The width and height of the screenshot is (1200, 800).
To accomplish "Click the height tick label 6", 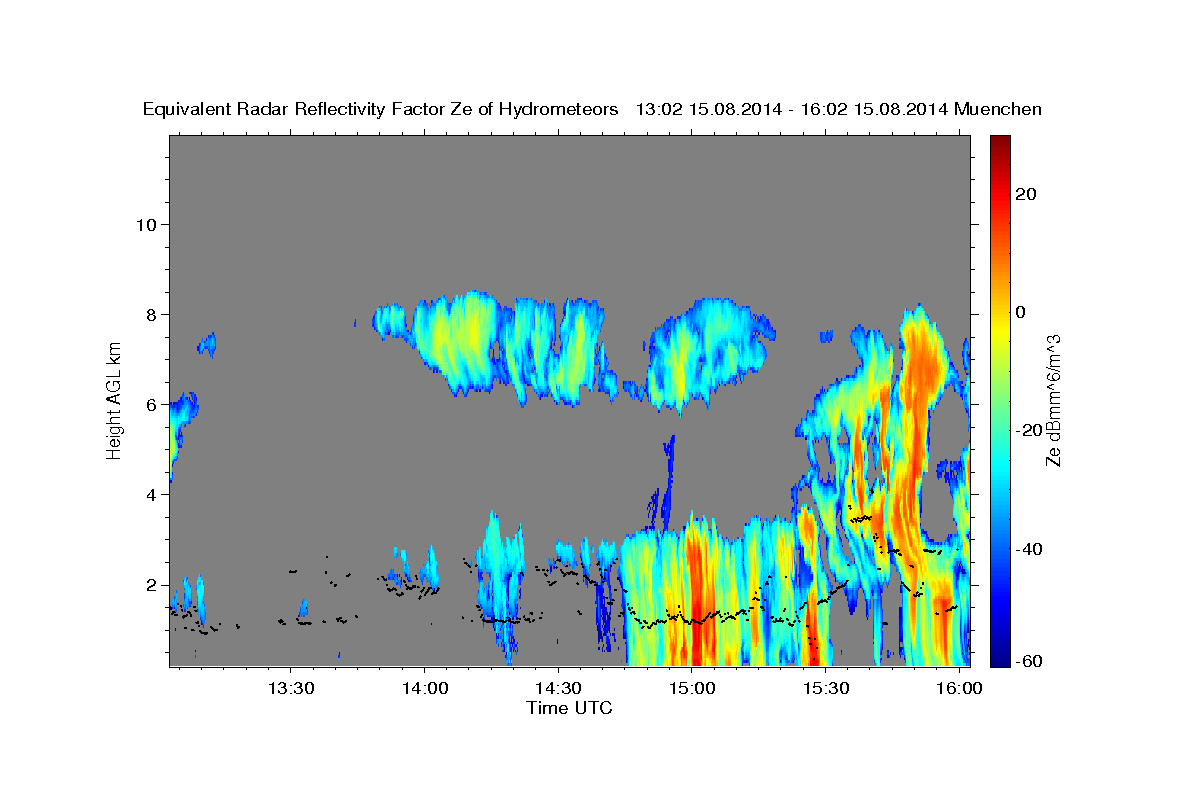I will pyautogui.click(x=152, y=405).
